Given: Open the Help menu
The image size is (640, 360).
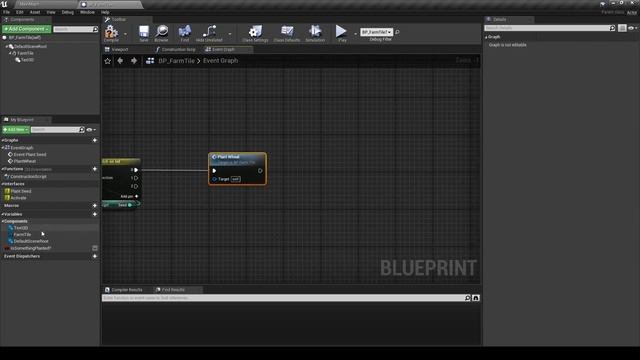Looking at the screenshot, I should pyautogui.click(x=105, y=12).
